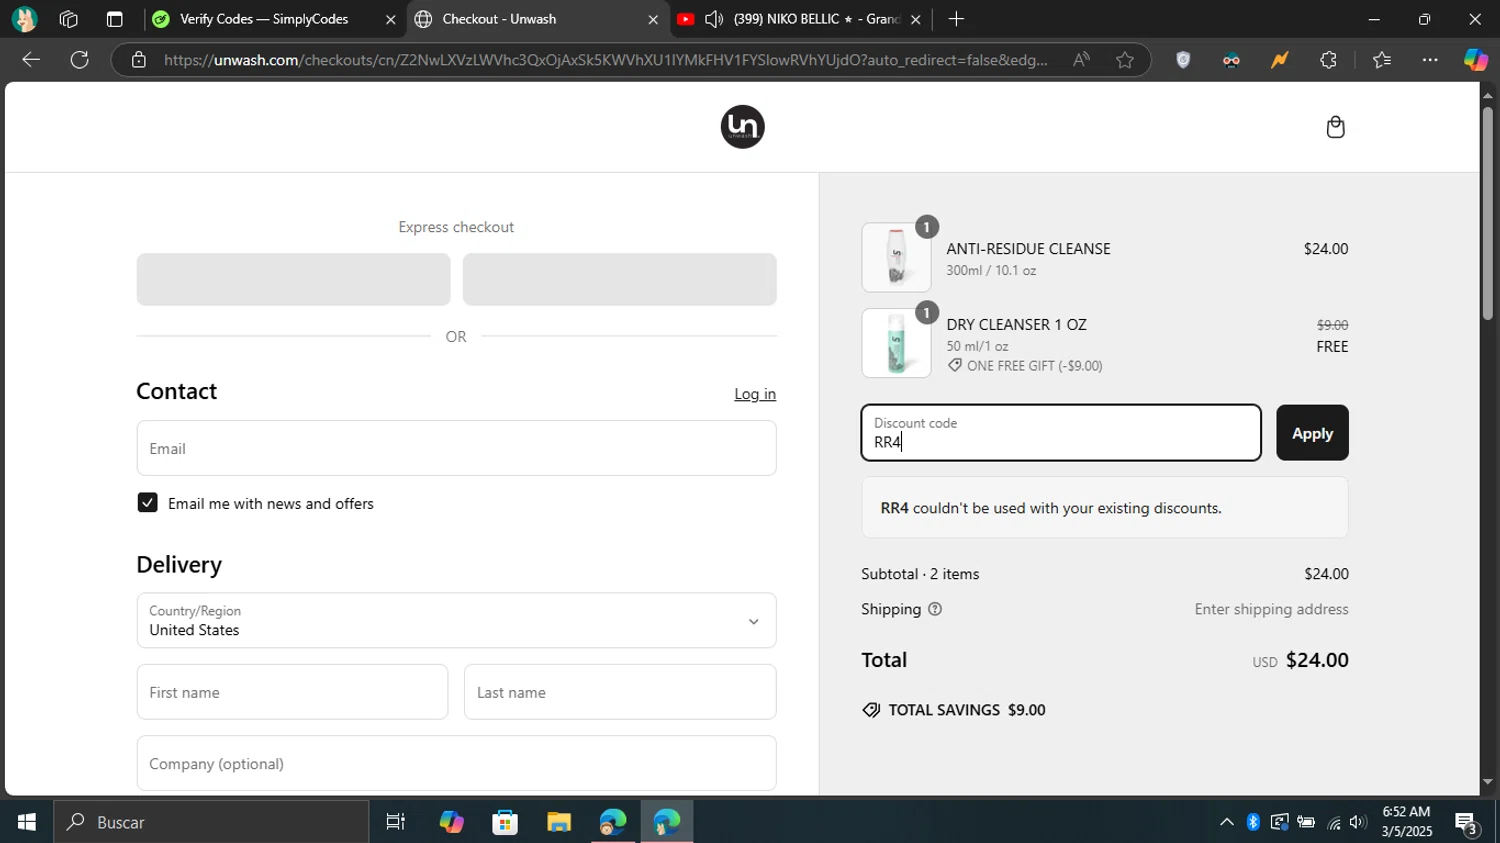Open the Copilot sidebar icon
The image size is (1500, 843).
1476,60
